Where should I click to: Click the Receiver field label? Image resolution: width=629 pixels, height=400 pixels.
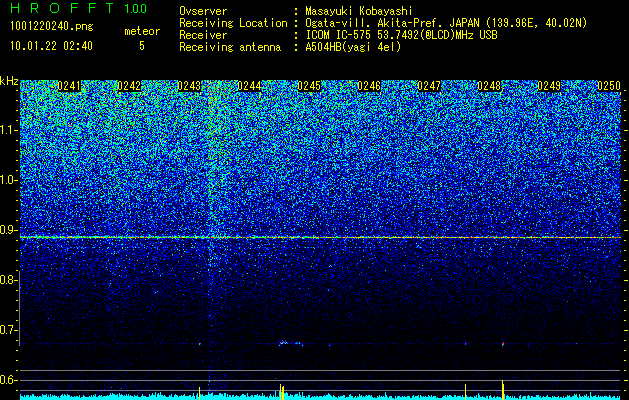click(203, 35)
